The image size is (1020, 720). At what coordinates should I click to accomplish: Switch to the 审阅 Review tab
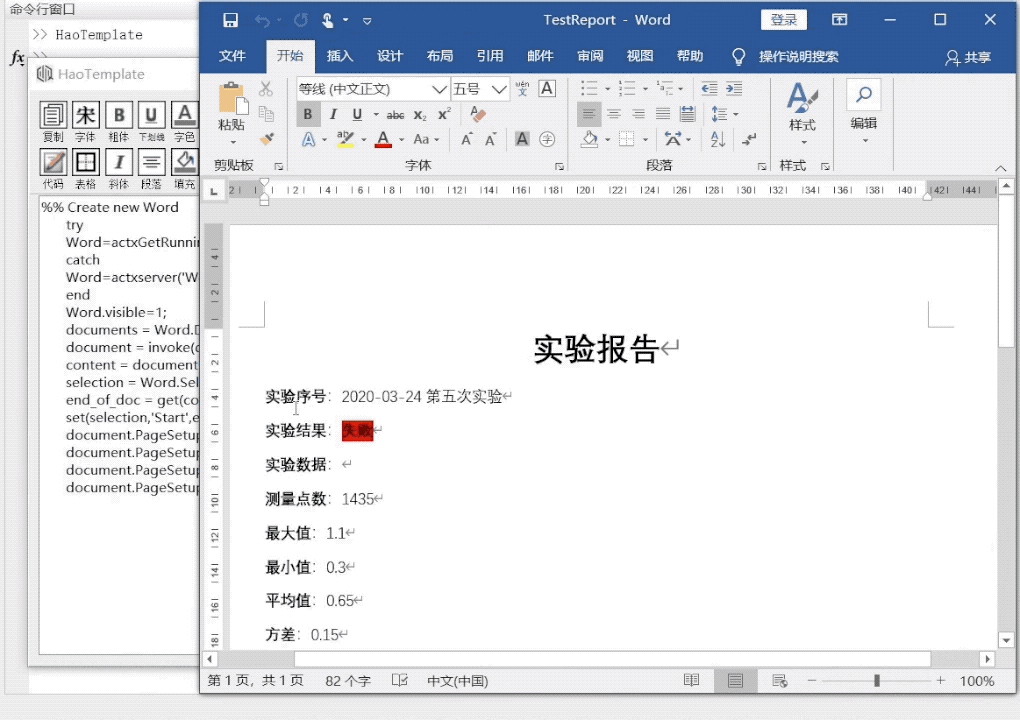pos(590,56)
